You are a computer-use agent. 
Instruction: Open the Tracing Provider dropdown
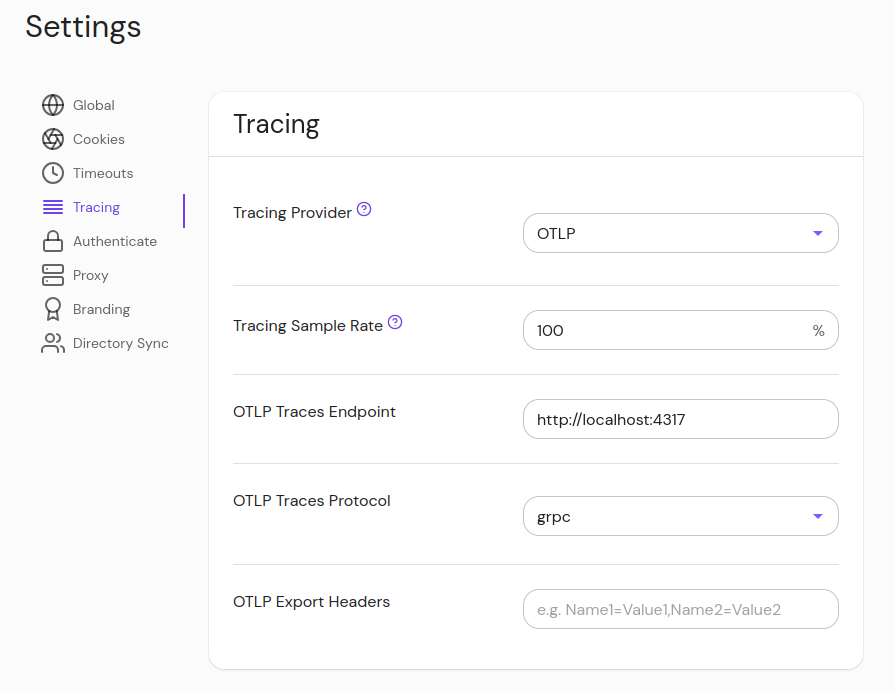click(680, 233)
